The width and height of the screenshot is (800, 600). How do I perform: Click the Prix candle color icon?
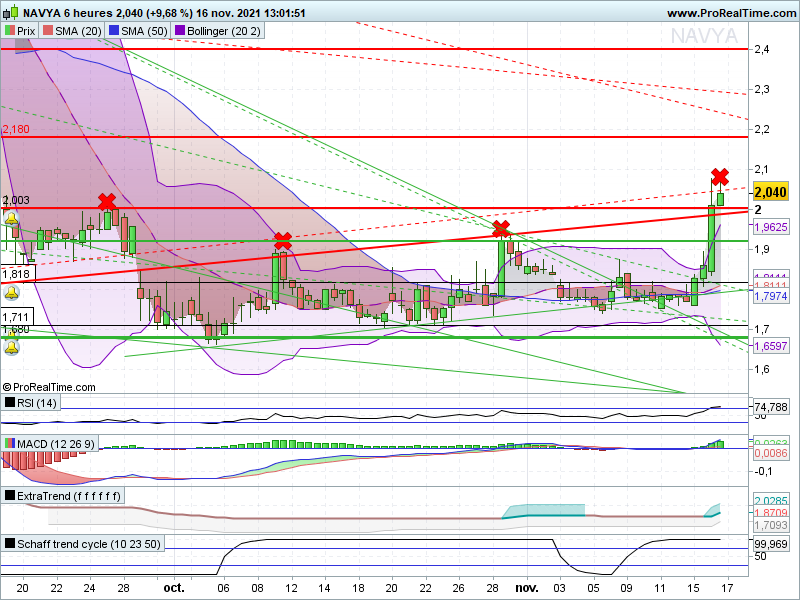[x=10, y=31]
